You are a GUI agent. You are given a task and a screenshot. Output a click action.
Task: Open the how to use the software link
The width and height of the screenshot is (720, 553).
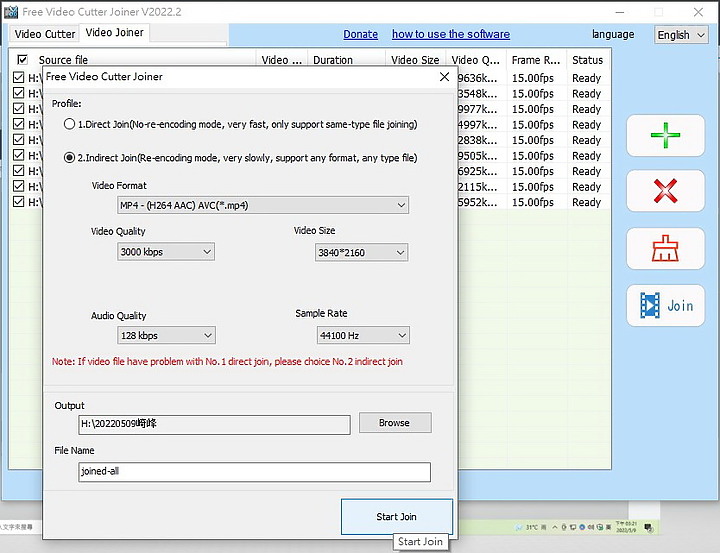[450, 34]
